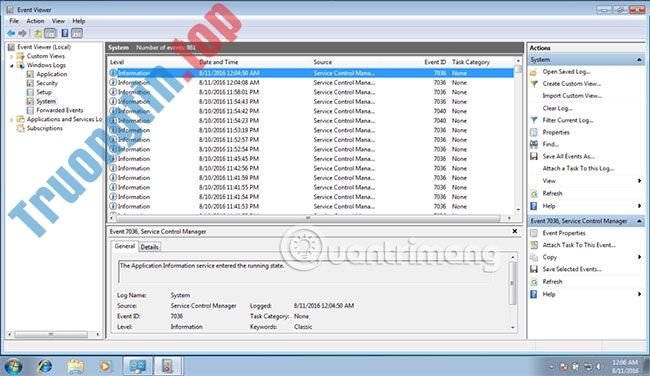Select event logged 8/10/2016 11:58:01 PM
The image size is (650, 376).
(311, 92)
